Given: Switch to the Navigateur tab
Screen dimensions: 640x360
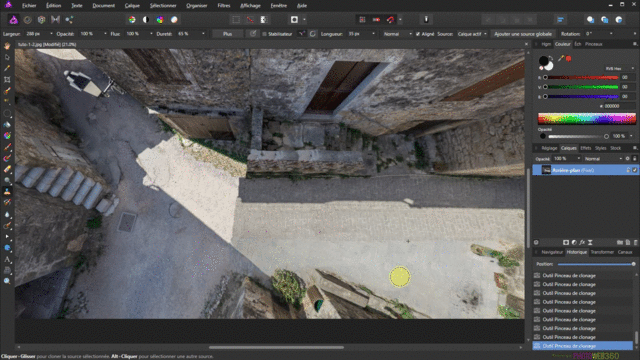Looking at the screenshot, I should click(552, 252).
